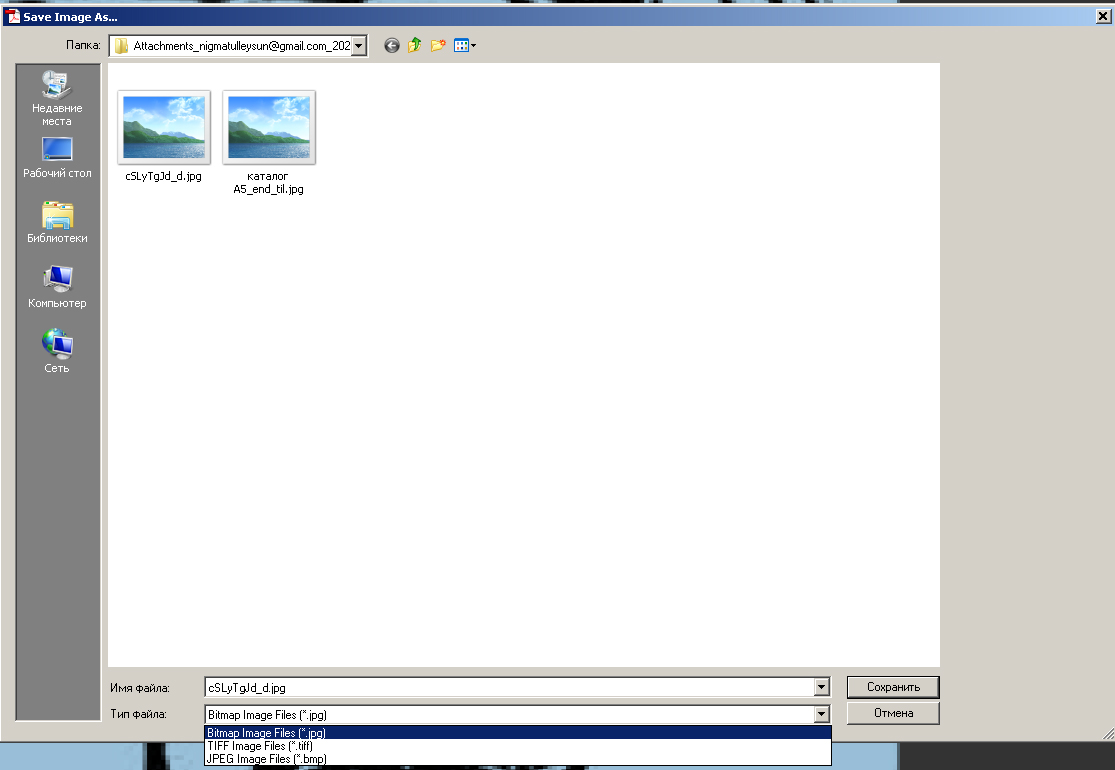The width and height of the screenshot is (1115, 770).
Task: Open the Папка folder location dropdown
Action: 359,45
